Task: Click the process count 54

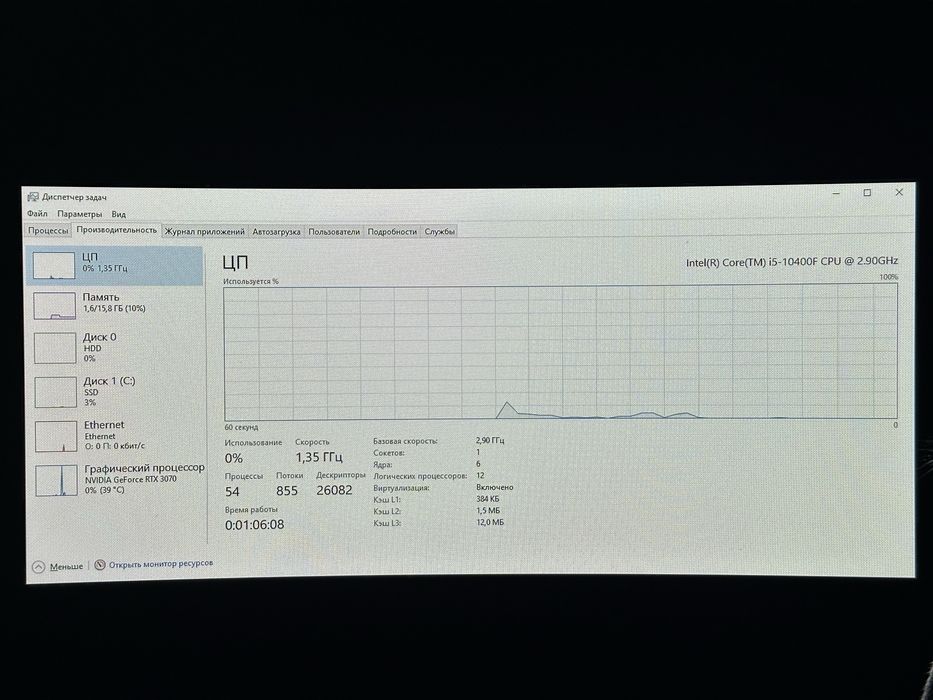Action: (x=232, y=492)
